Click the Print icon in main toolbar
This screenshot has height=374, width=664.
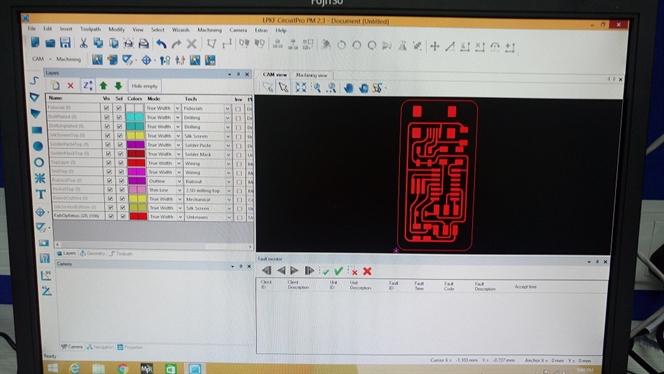(144, 43)
